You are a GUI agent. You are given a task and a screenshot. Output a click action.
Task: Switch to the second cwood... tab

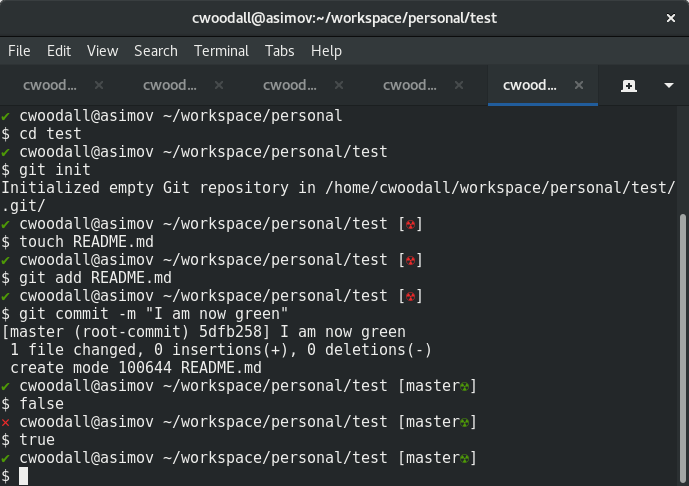click(x=170, y=85)
